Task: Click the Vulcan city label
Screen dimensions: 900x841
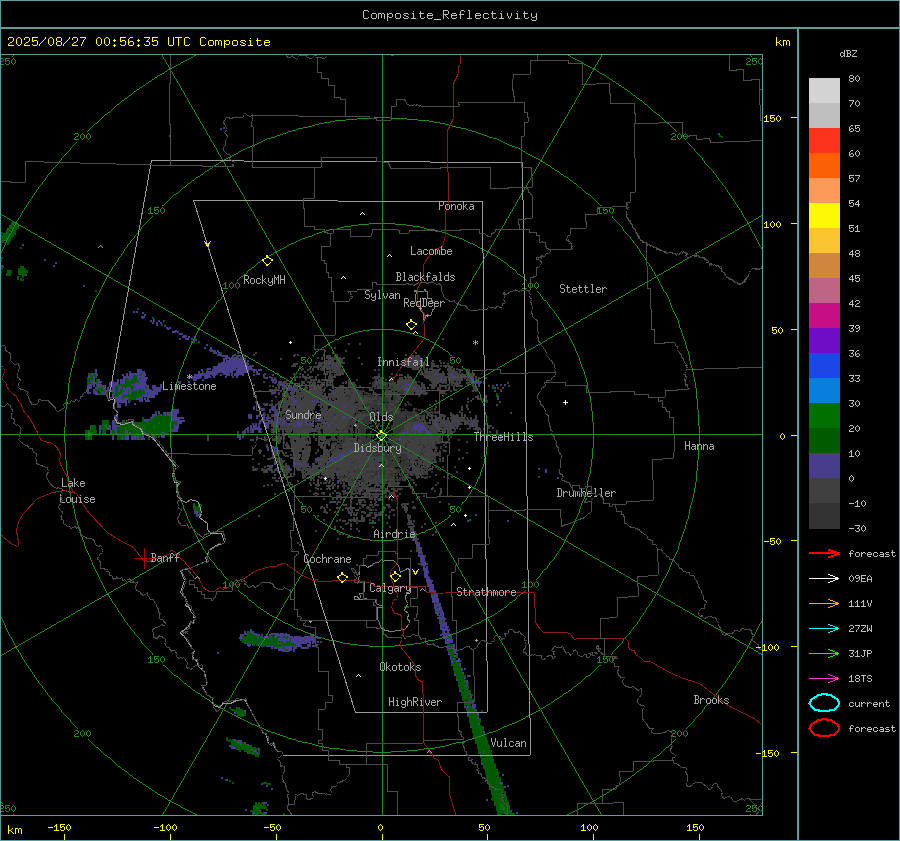Action: (x=508, y=743)
